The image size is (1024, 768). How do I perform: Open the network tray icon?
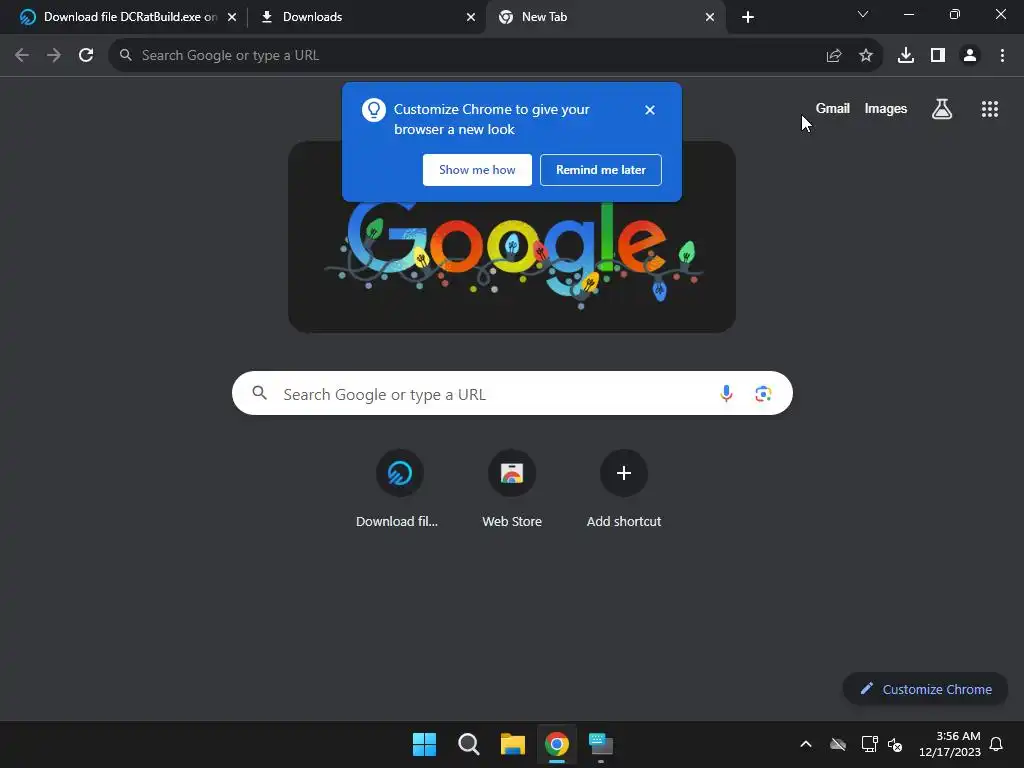coord(869,744)
